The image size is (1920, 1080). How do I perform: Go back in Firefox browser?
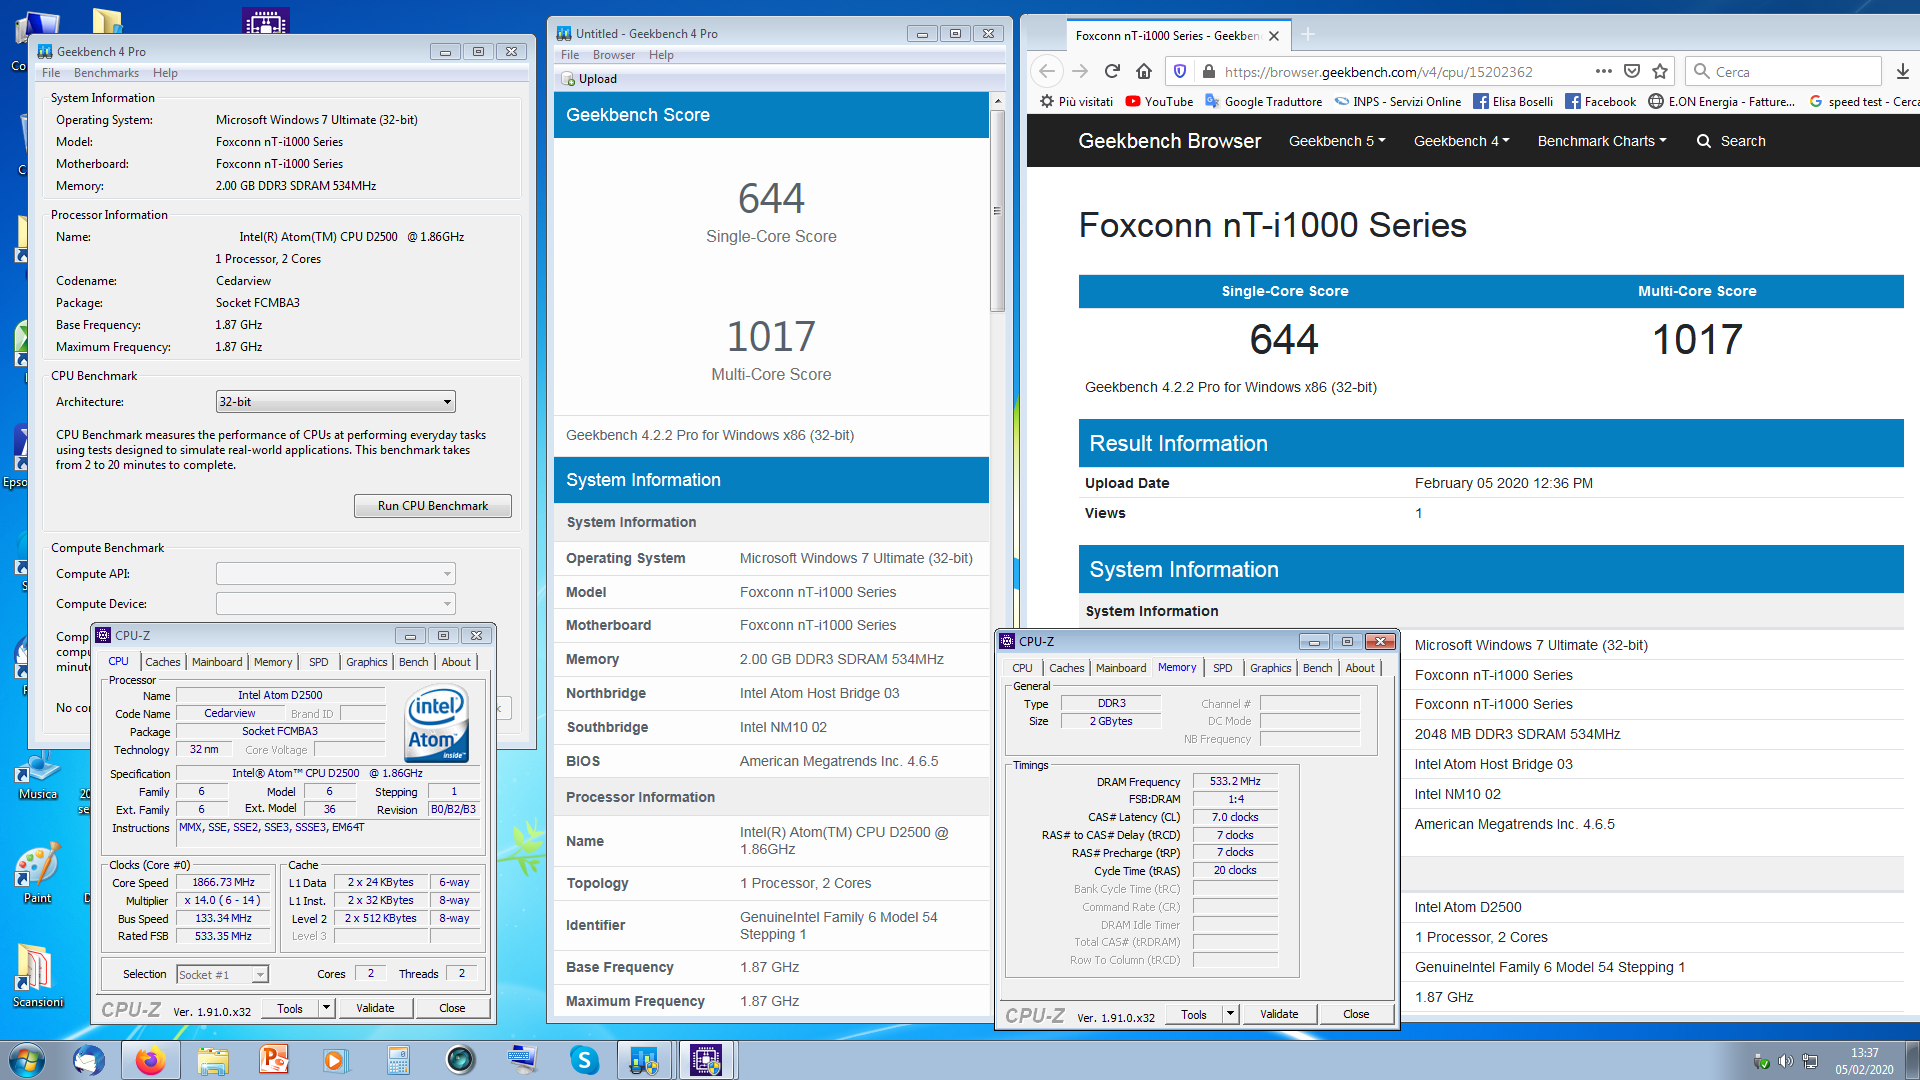pos(1047,71)
